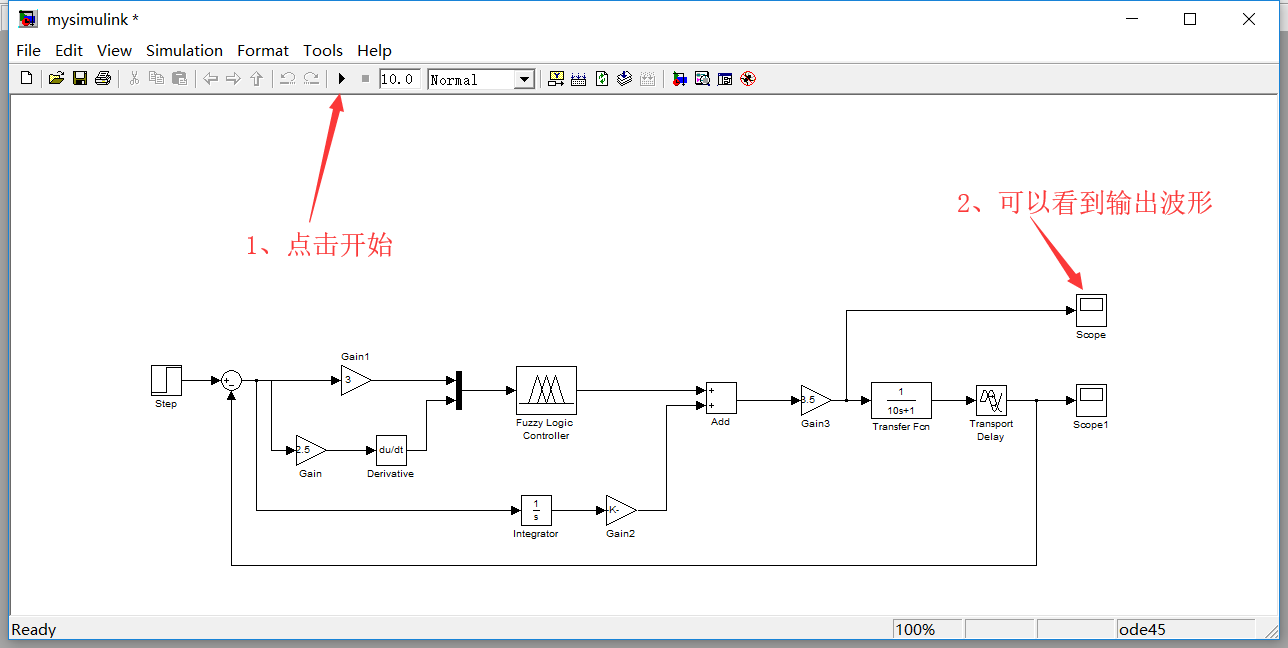The width and height of the screenshot is (1288, 648).
Task: Select the Gain1 triangle block
Action: 356,380
